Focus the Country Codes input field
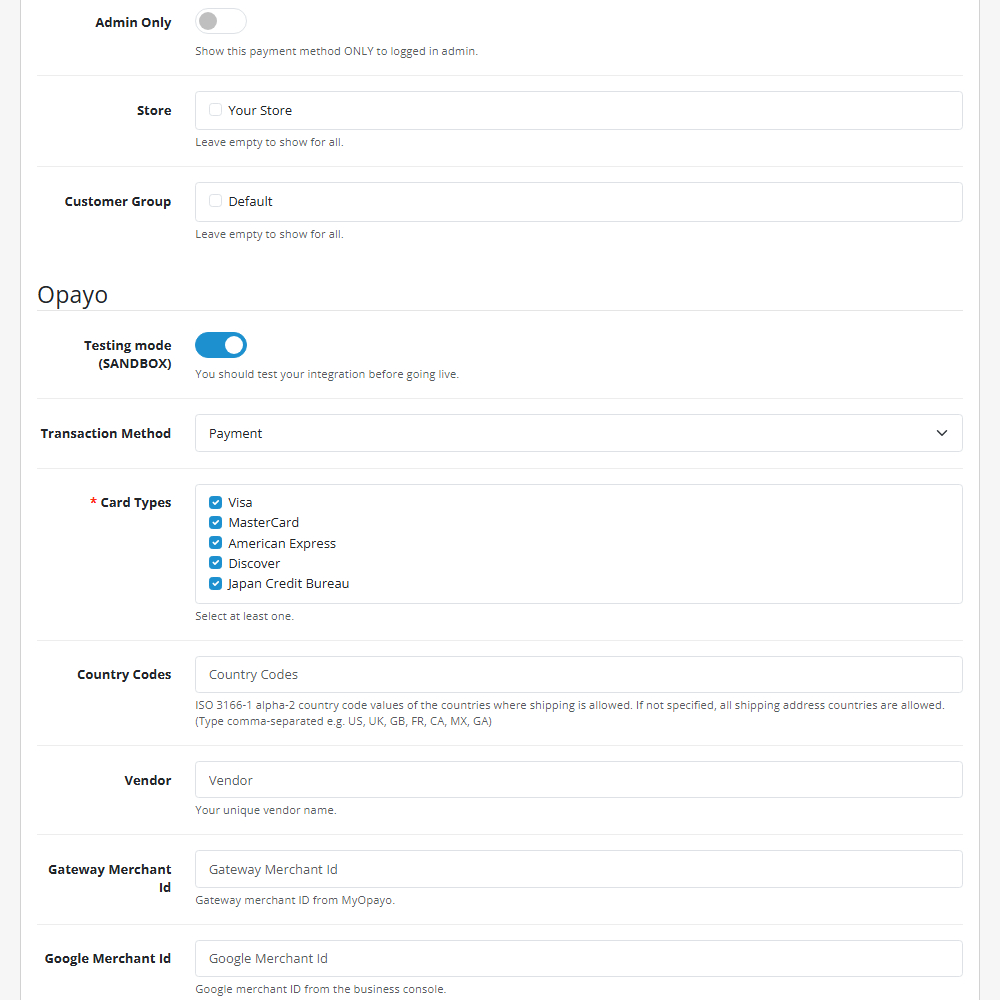The width and height of the screenshot is (1000, 1000). tap(578, 674)
